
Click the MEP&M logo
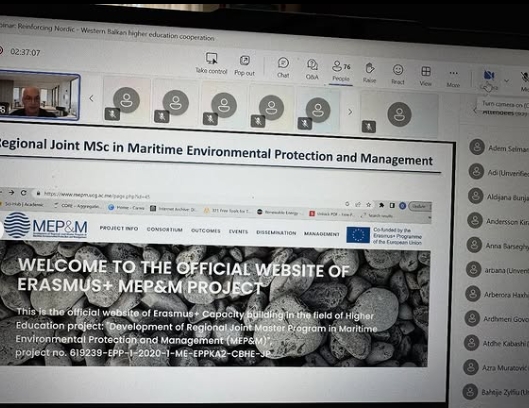[x=46, y=225]
